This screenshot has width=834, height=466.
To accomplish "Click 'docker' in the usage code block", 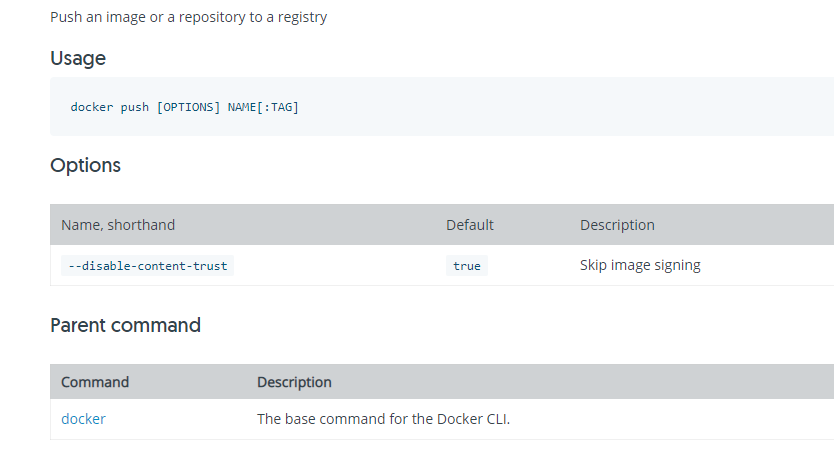I will (x=92, y=107).
